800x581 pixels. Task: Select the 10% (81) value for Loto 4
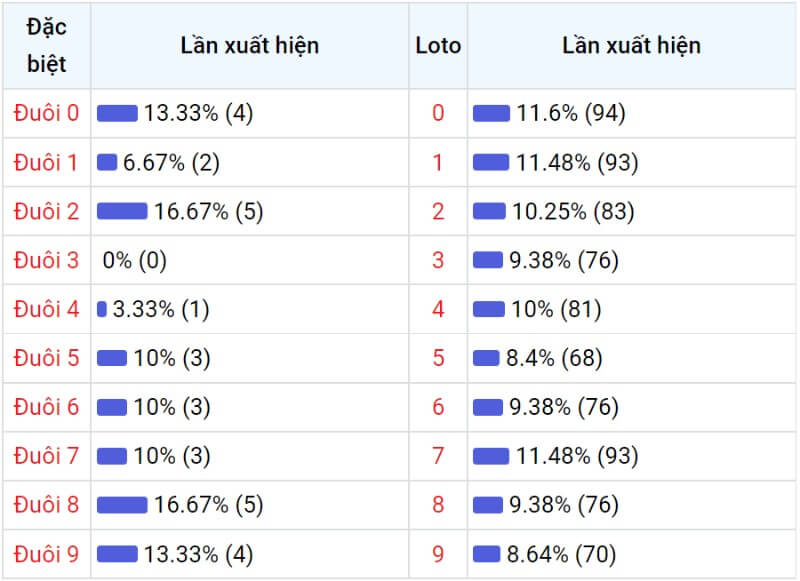coord(556,310)
